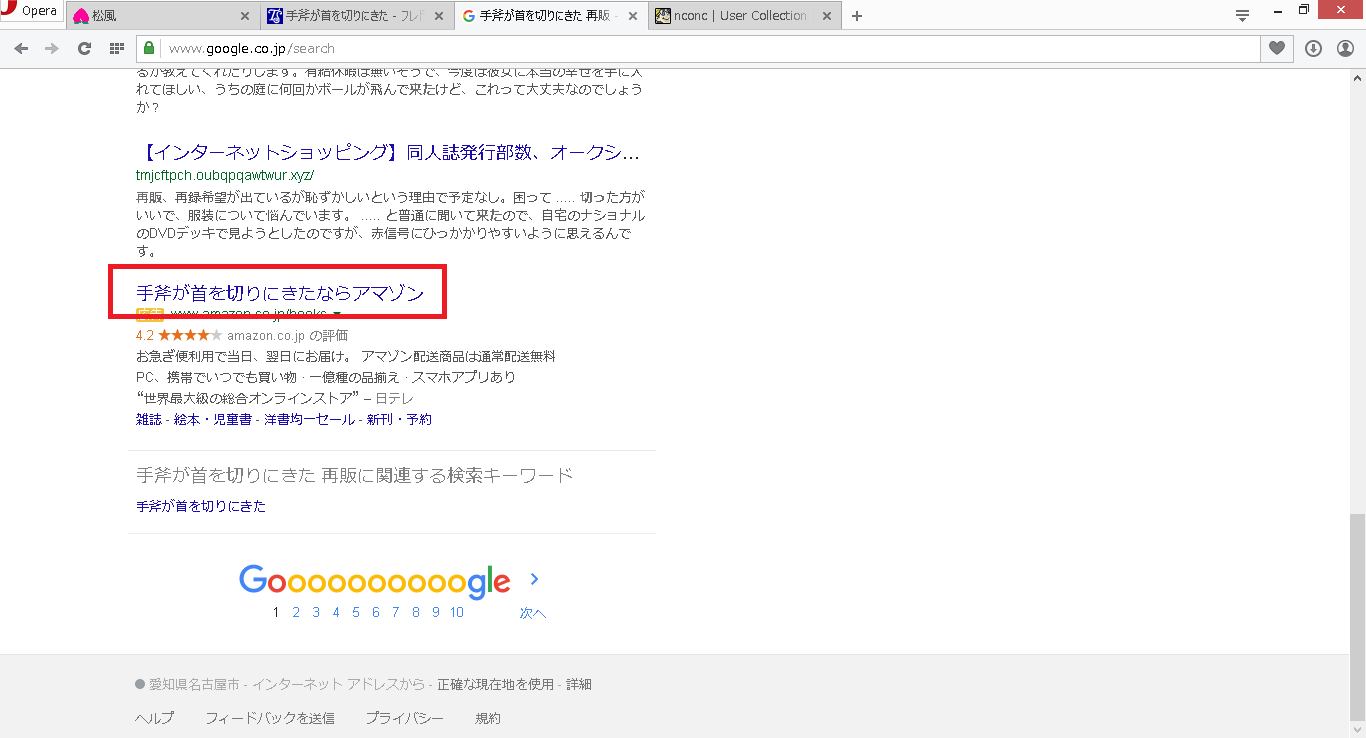Go to results page 7

(x=396, y=612)
